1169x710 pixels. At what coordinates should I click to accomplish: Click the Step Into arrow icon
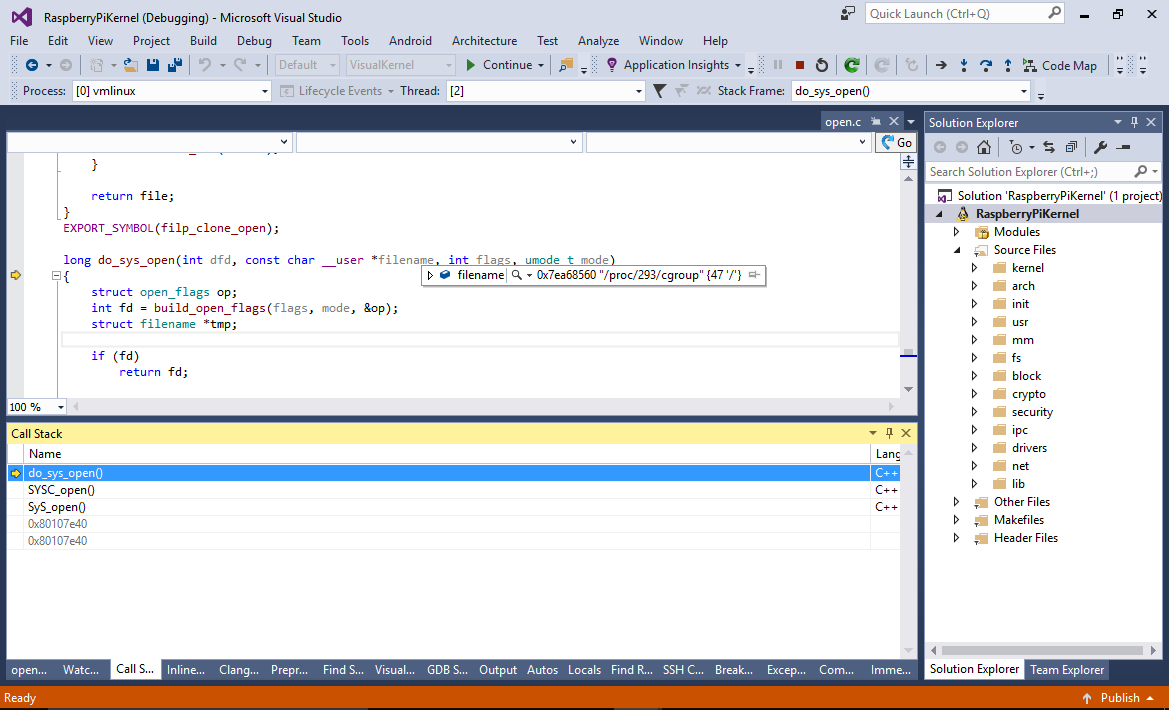pos(963,66)
